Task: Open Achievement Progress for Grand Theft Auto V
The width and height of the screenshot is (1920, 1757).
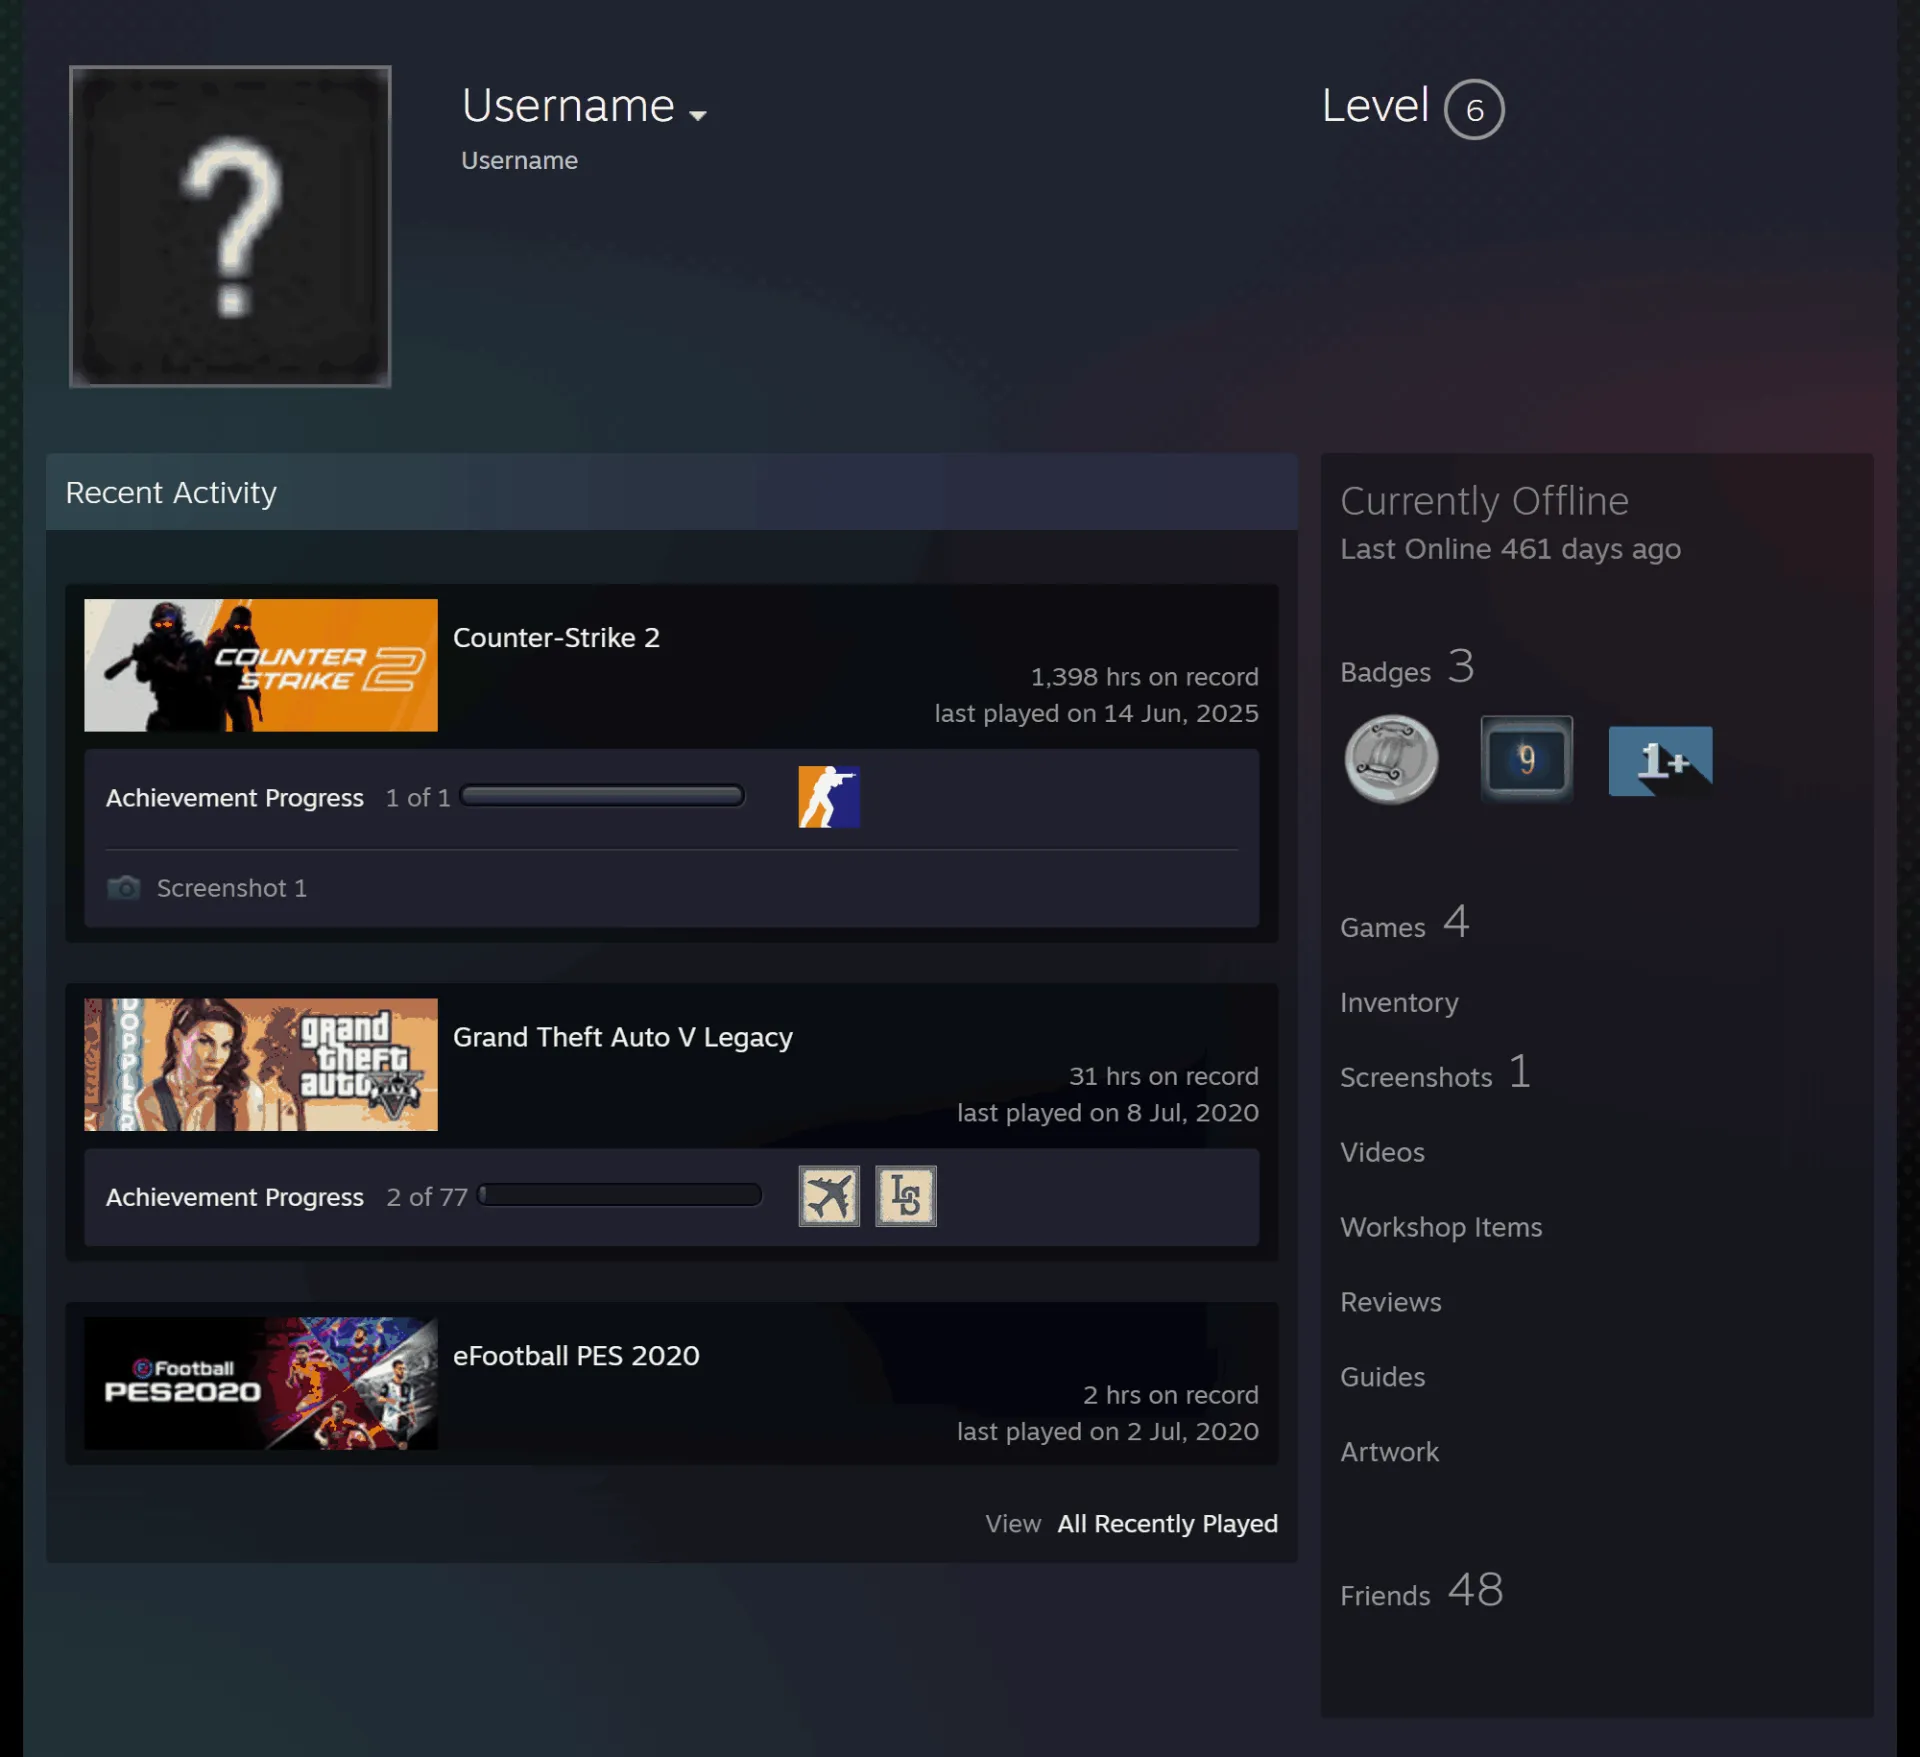Action: pos(235,1197)
